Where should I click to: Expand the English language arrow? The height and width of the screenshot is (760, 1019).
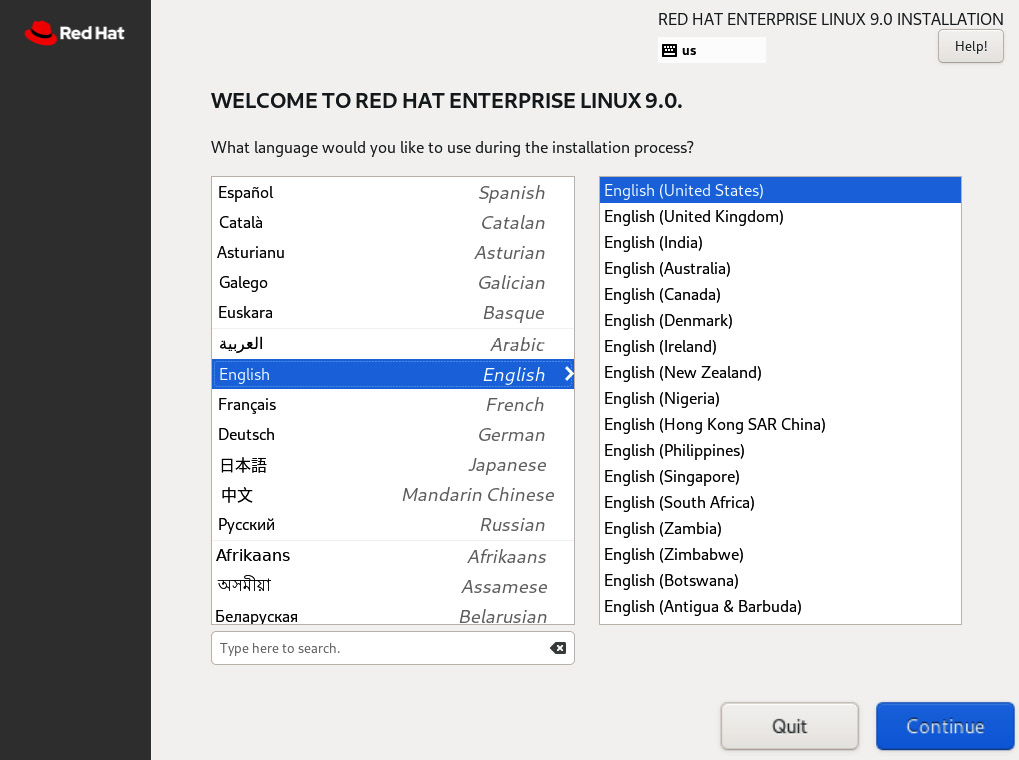click(x=569, y=374)
